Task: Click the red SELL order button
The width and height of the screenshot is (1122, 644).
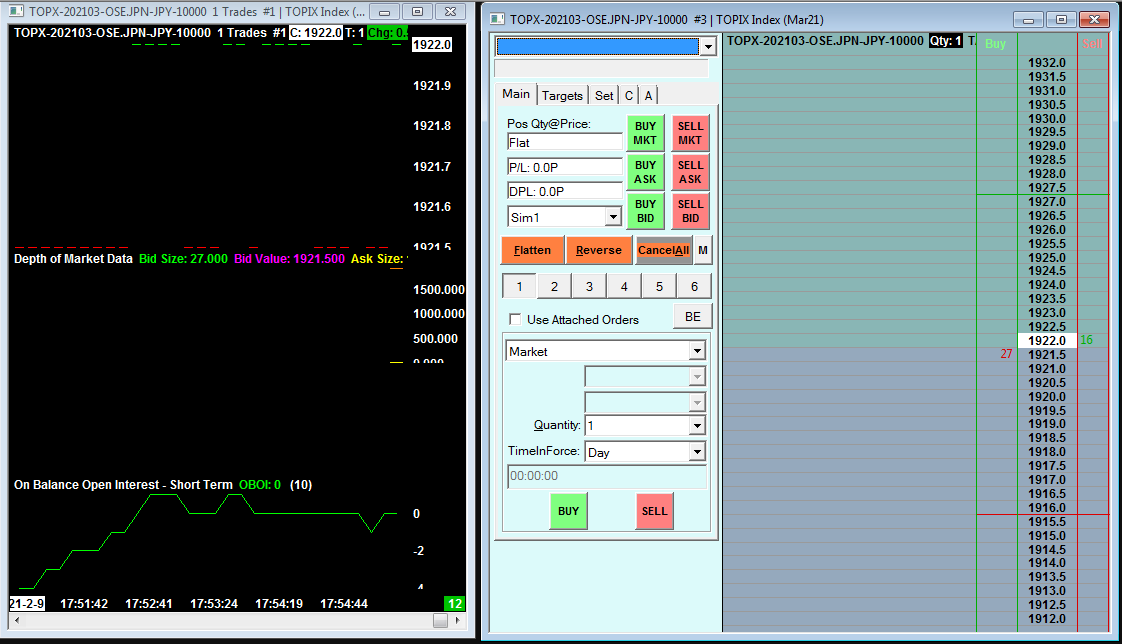Action: coord(654,511)
